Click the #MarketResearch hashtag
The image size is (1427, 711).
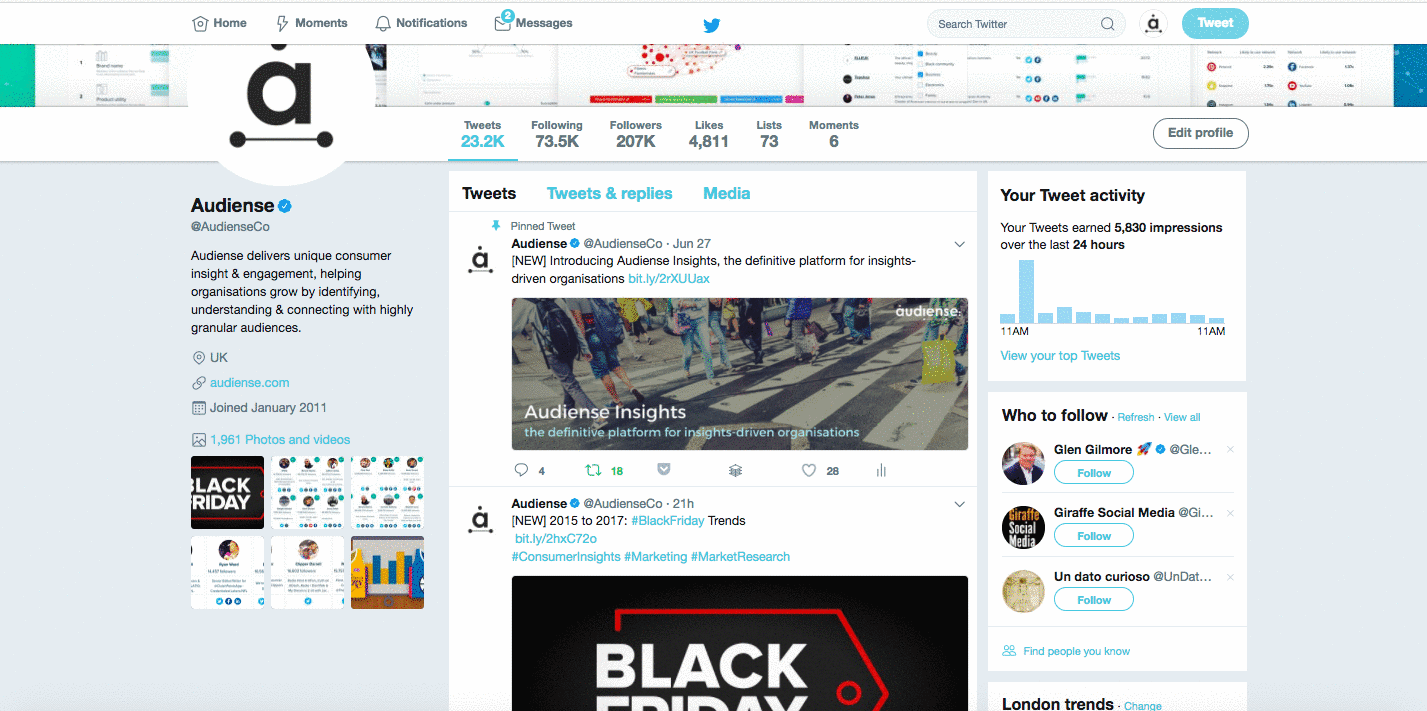click(740, 557)
